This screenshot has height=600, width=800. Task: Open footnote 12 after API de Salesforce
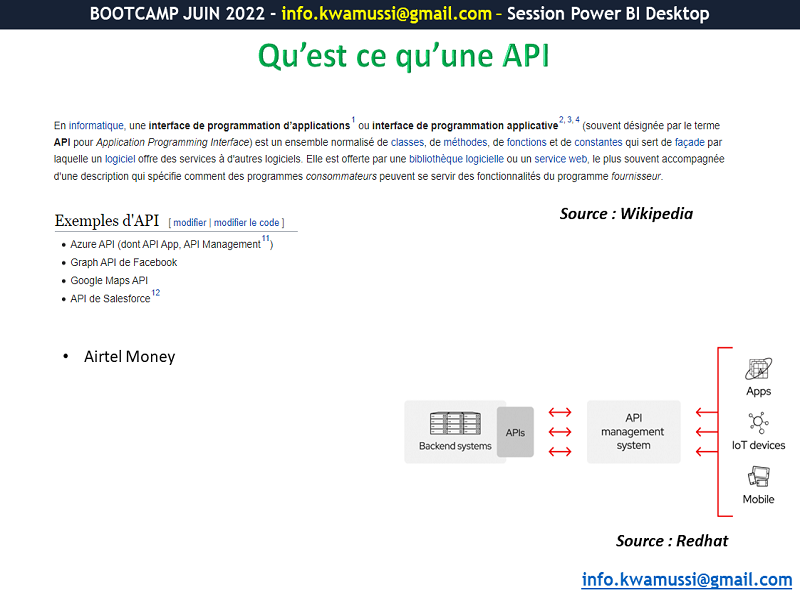pos(155,294)
